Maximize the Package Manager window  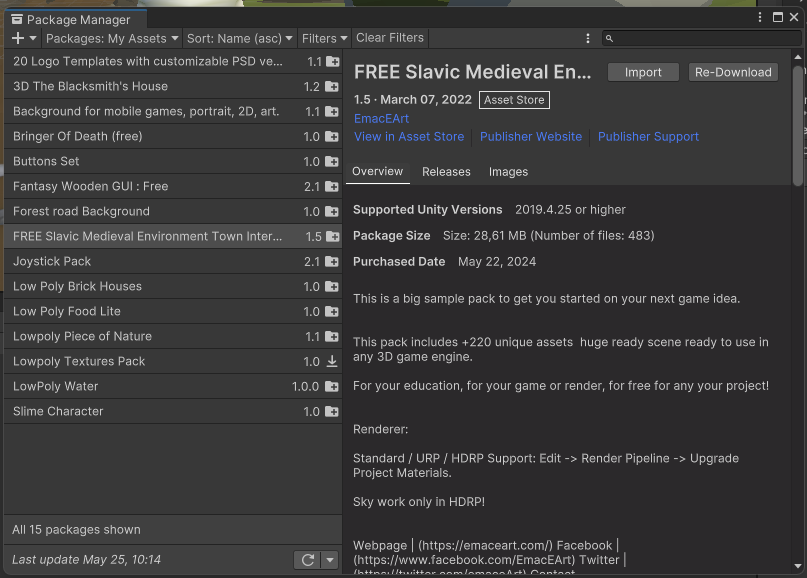point(778,17)
